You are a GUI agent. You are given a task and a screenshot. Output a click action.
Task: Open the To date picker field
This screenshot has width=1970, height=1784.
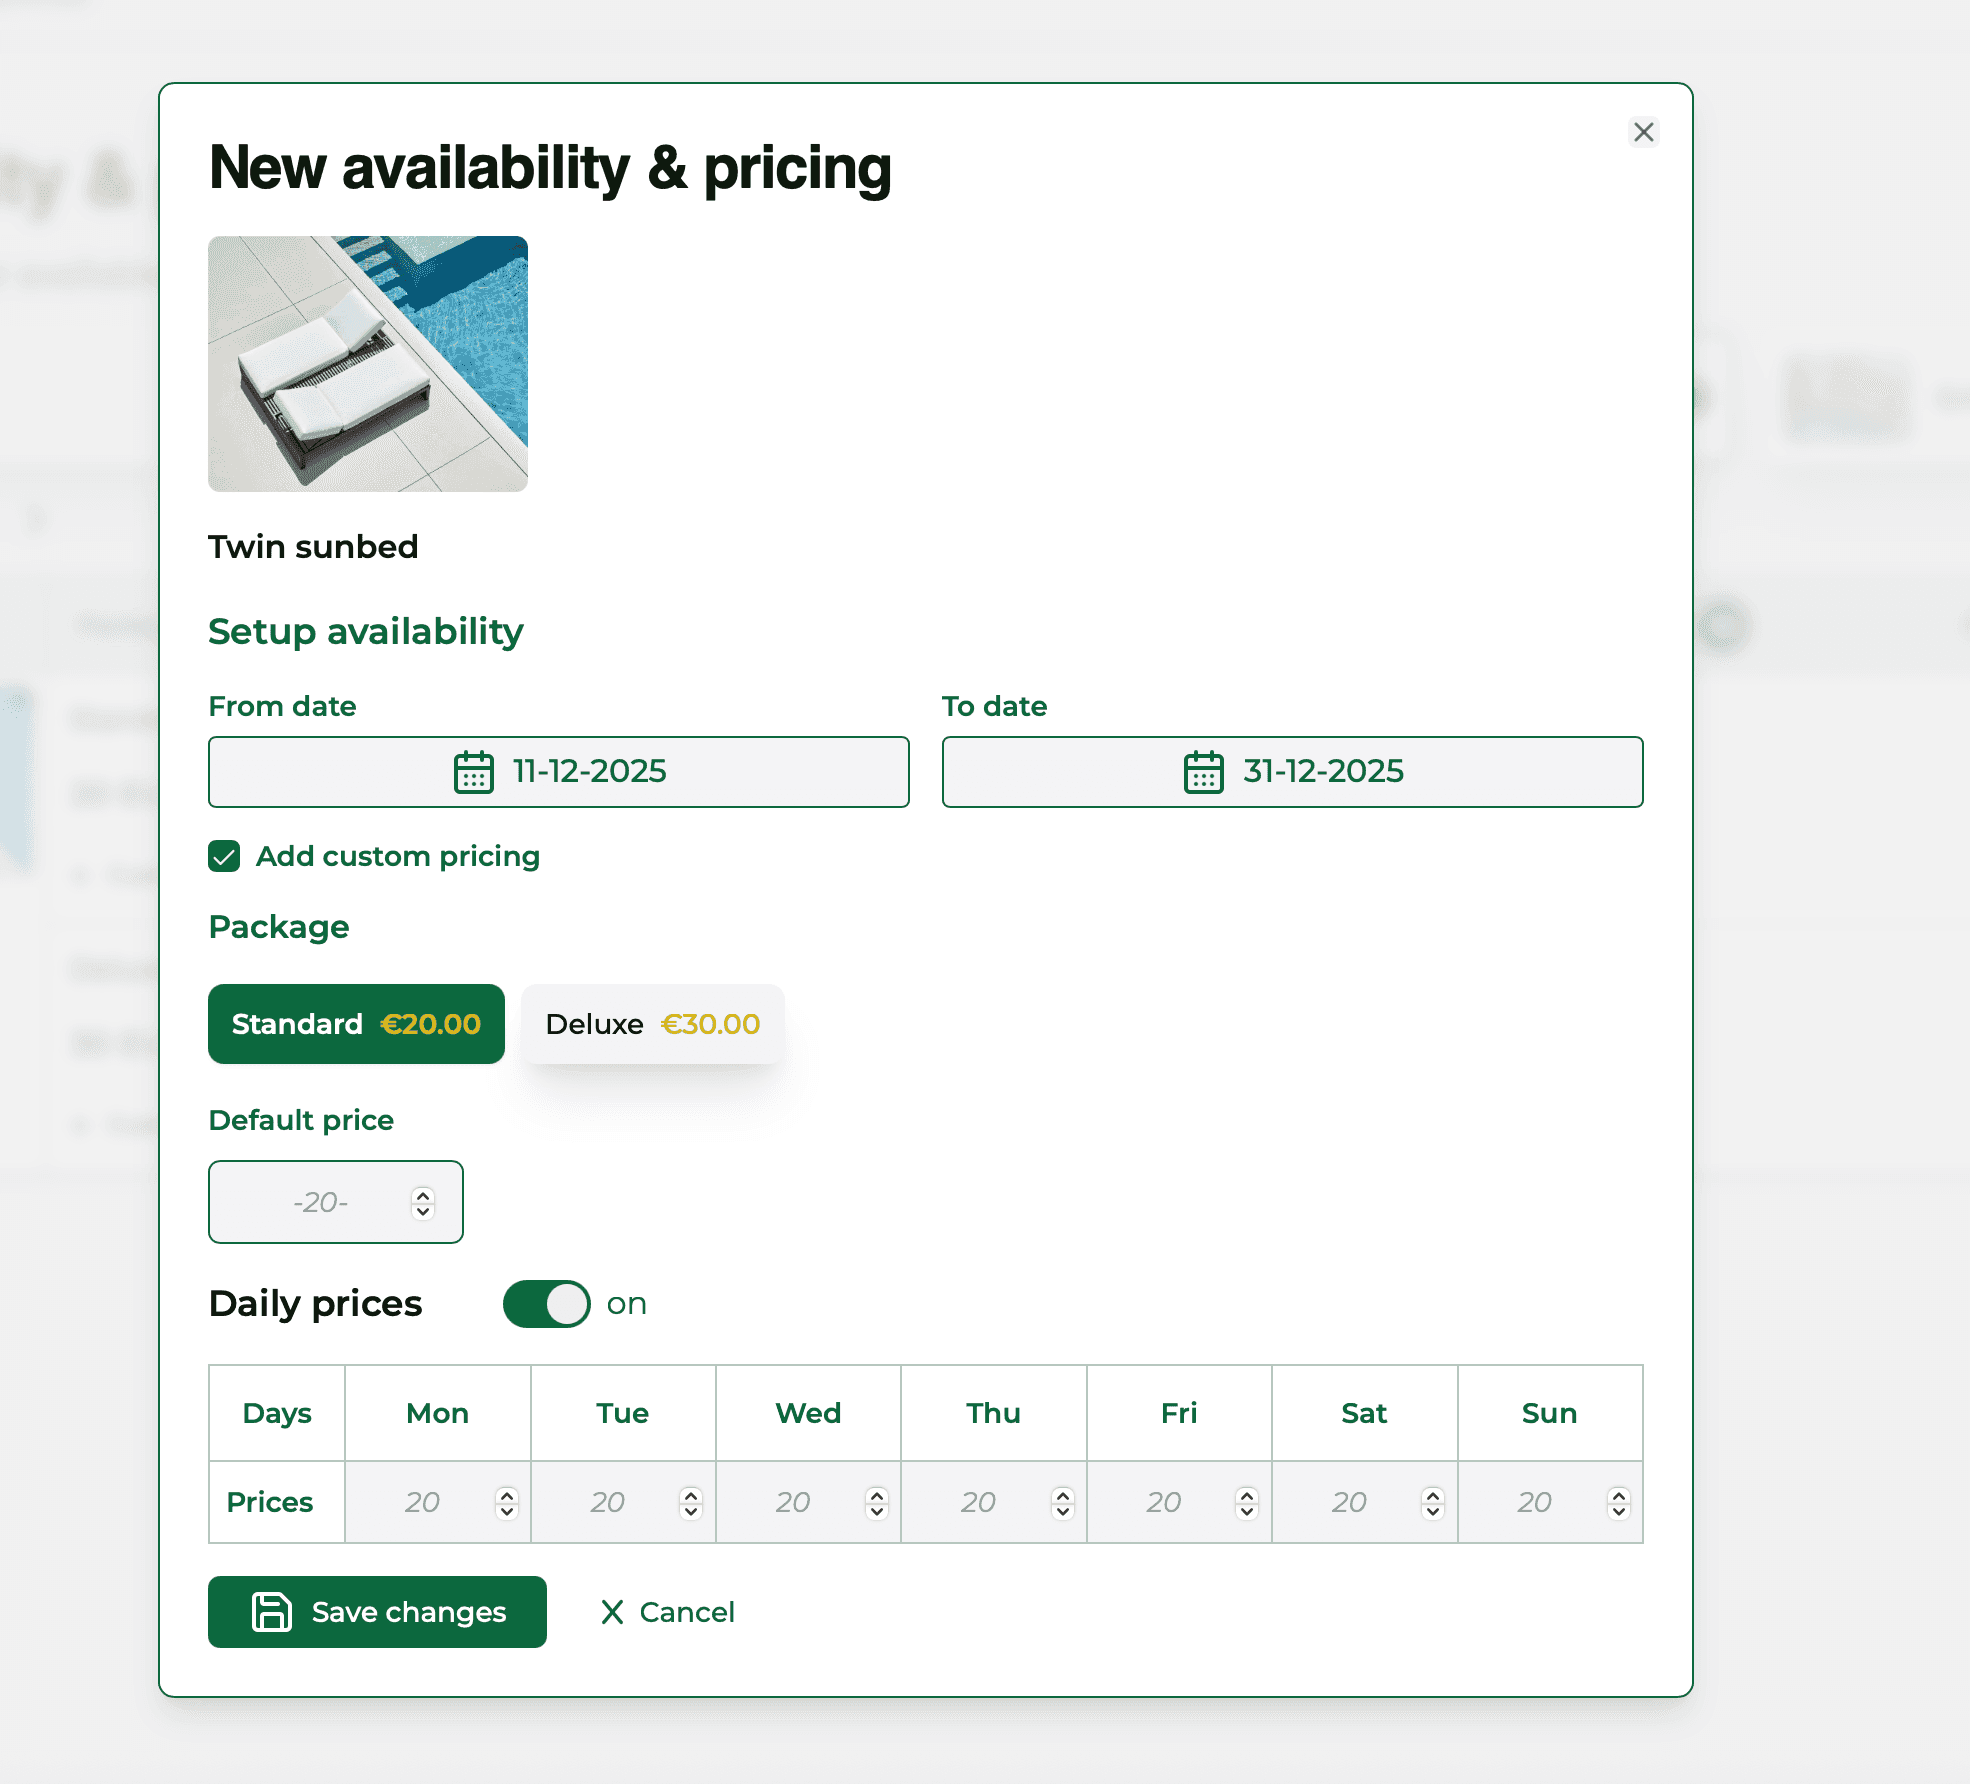coord(1292,772)
